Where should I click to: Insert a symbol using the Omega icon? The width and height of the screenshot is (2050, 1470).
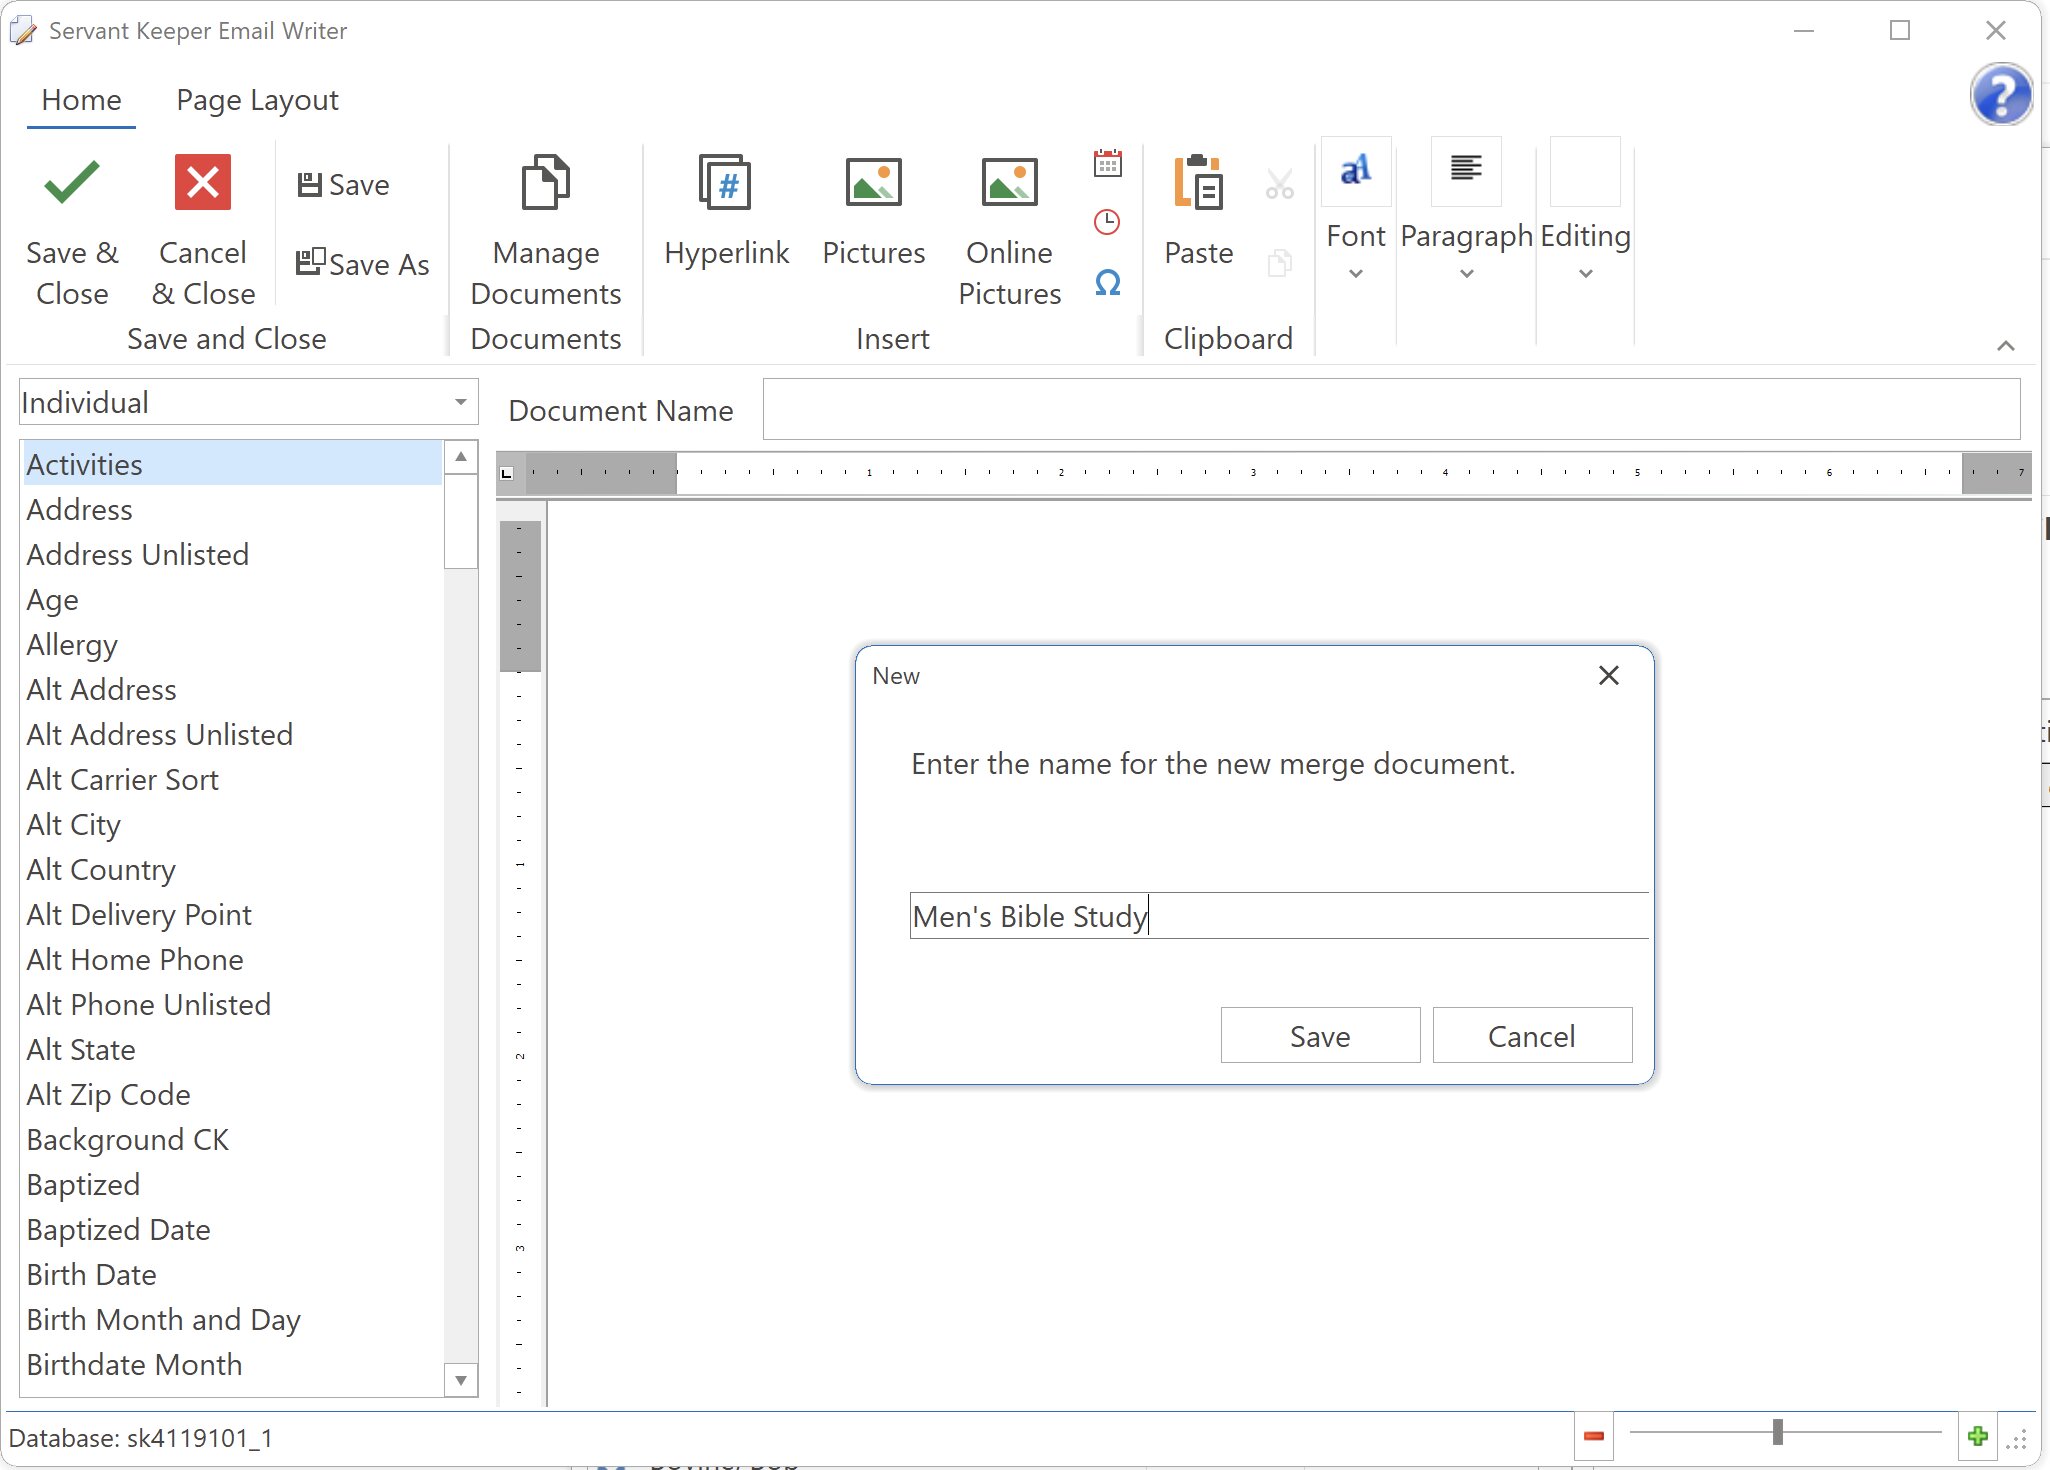pos(1107,283)
